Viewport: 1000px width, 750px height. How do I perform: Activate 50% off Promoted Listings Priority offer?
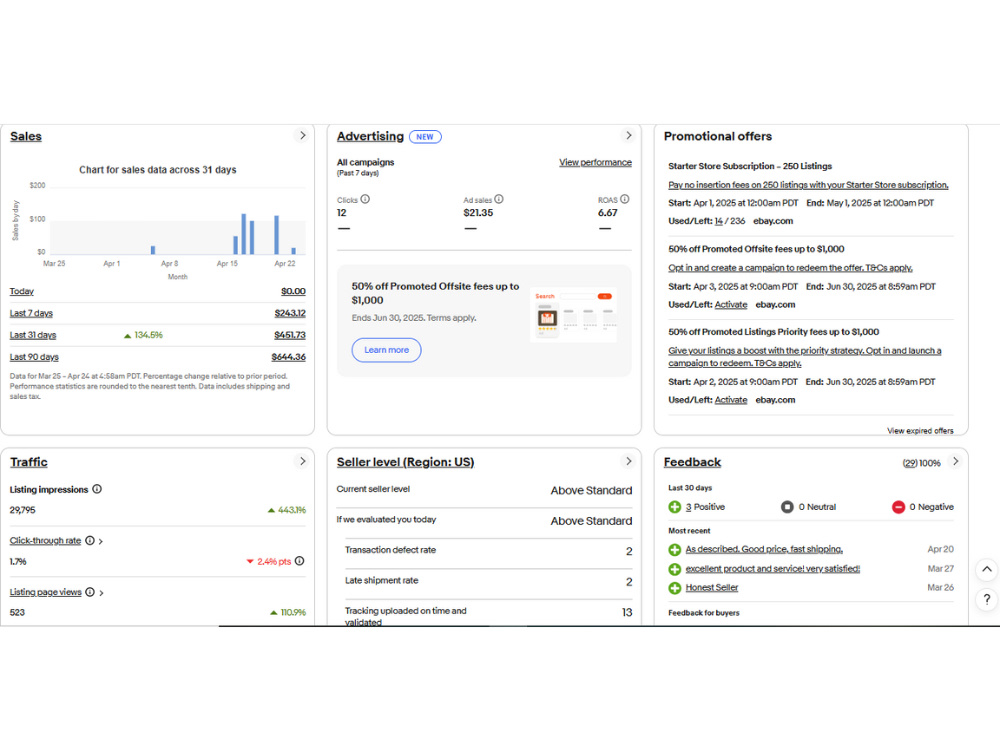(x=731, y=400)
